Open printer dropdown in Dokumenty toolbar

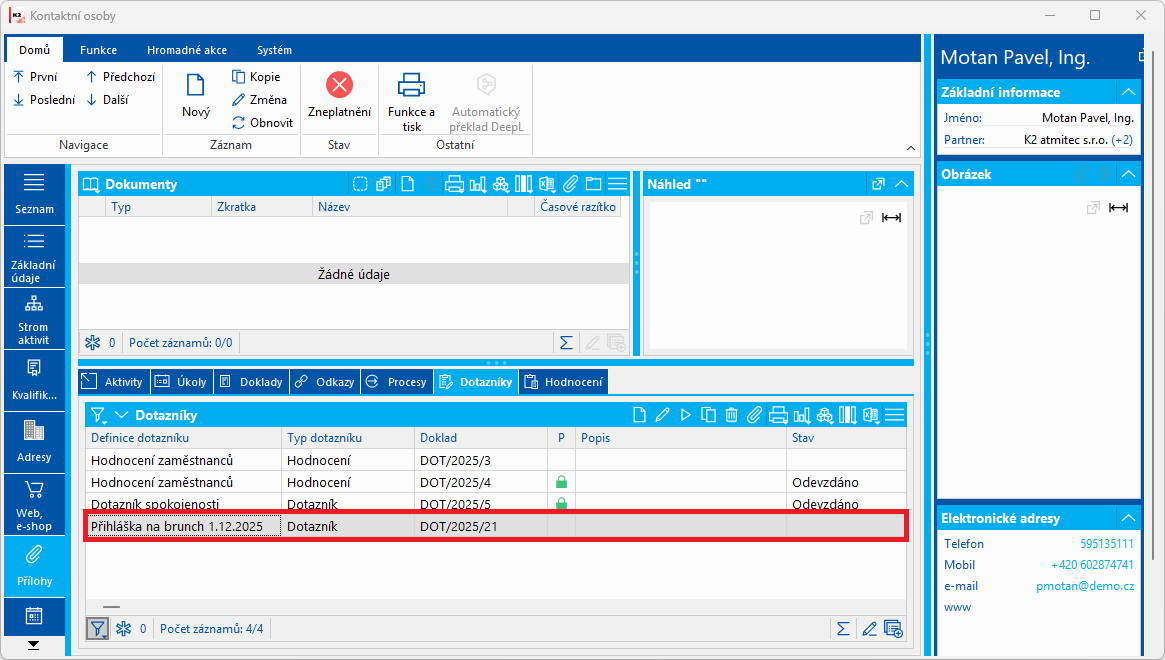pos(454,184)
